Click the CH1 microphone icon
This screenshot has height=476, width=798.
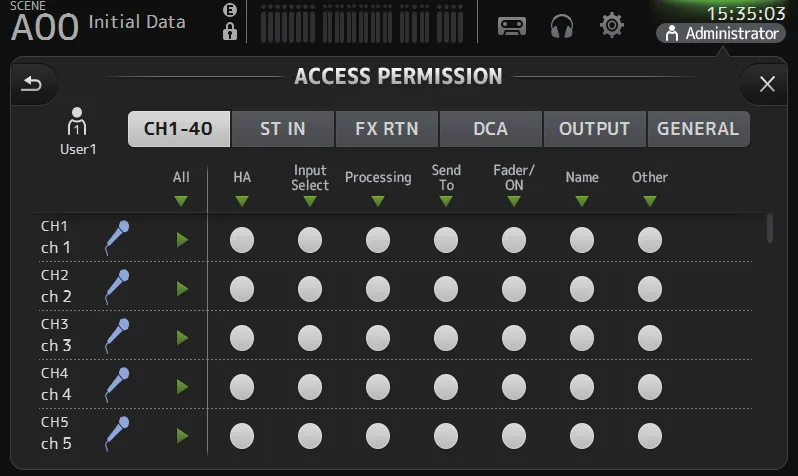point(117,238)
